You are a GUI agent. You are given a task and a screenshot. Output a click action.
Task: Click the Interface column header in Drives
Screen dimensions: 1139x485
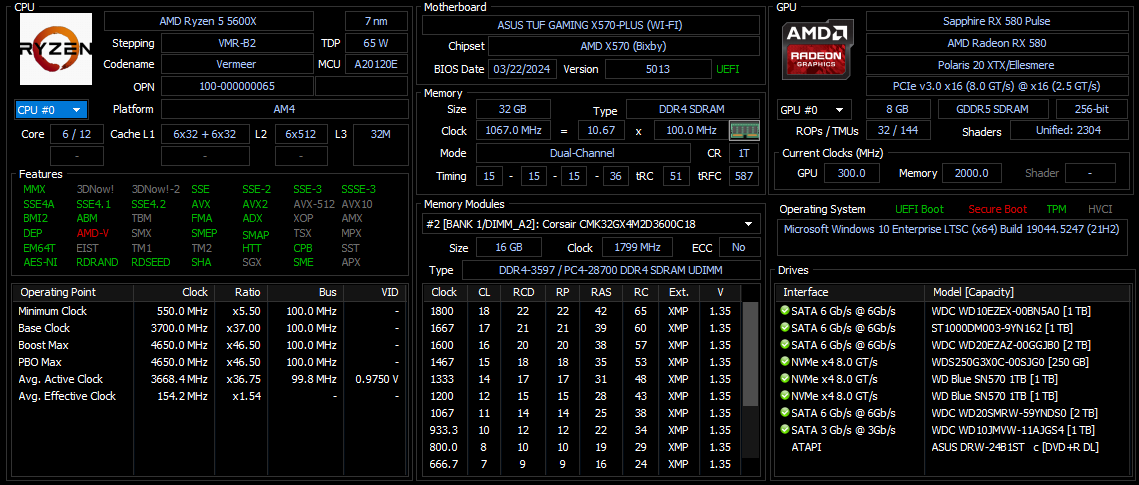tap(851, 292)
